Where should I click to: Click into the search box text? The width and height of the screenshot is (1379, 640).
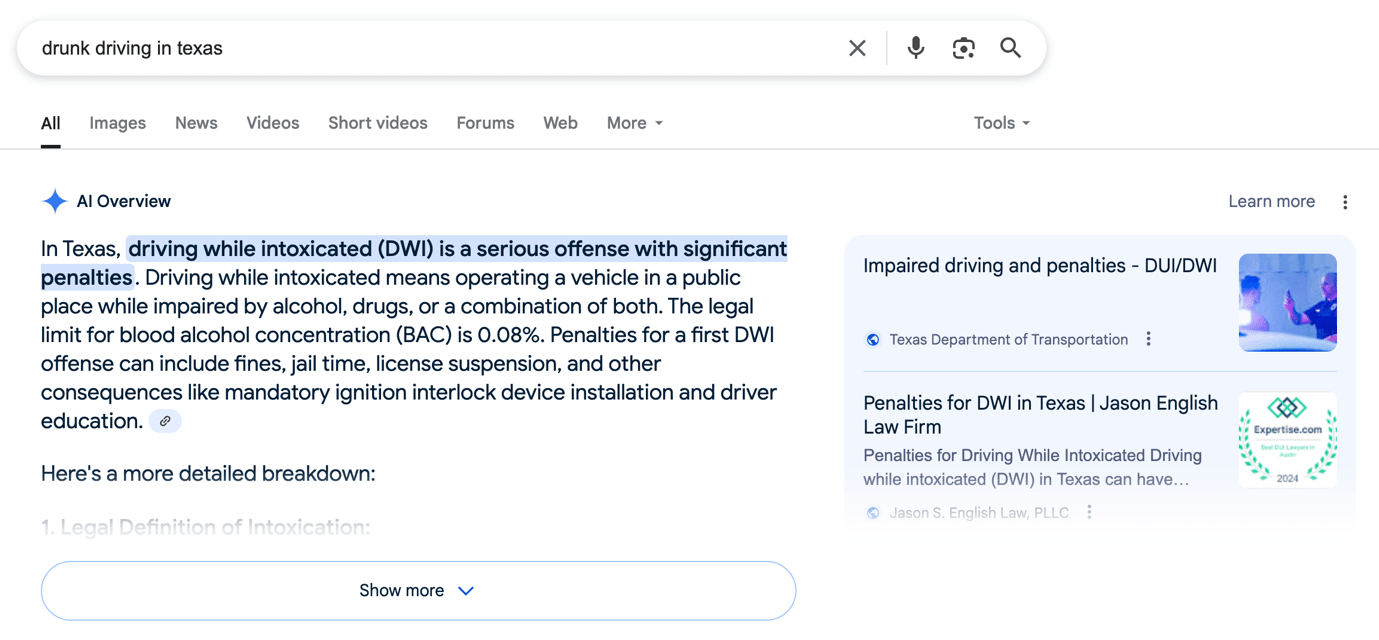click(132, 48)
